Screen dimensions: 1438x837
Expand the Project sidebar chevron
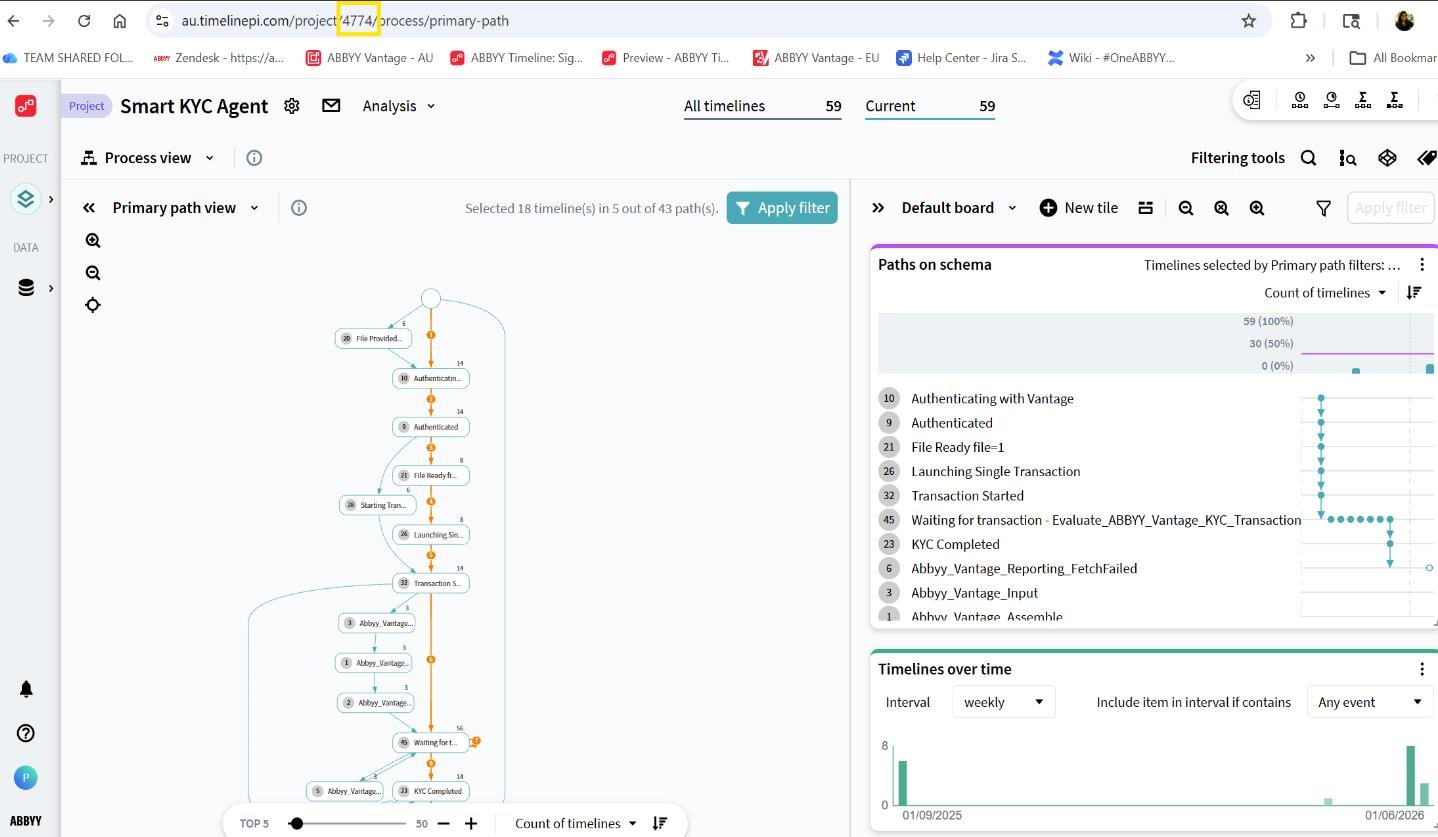click(51, 199)
